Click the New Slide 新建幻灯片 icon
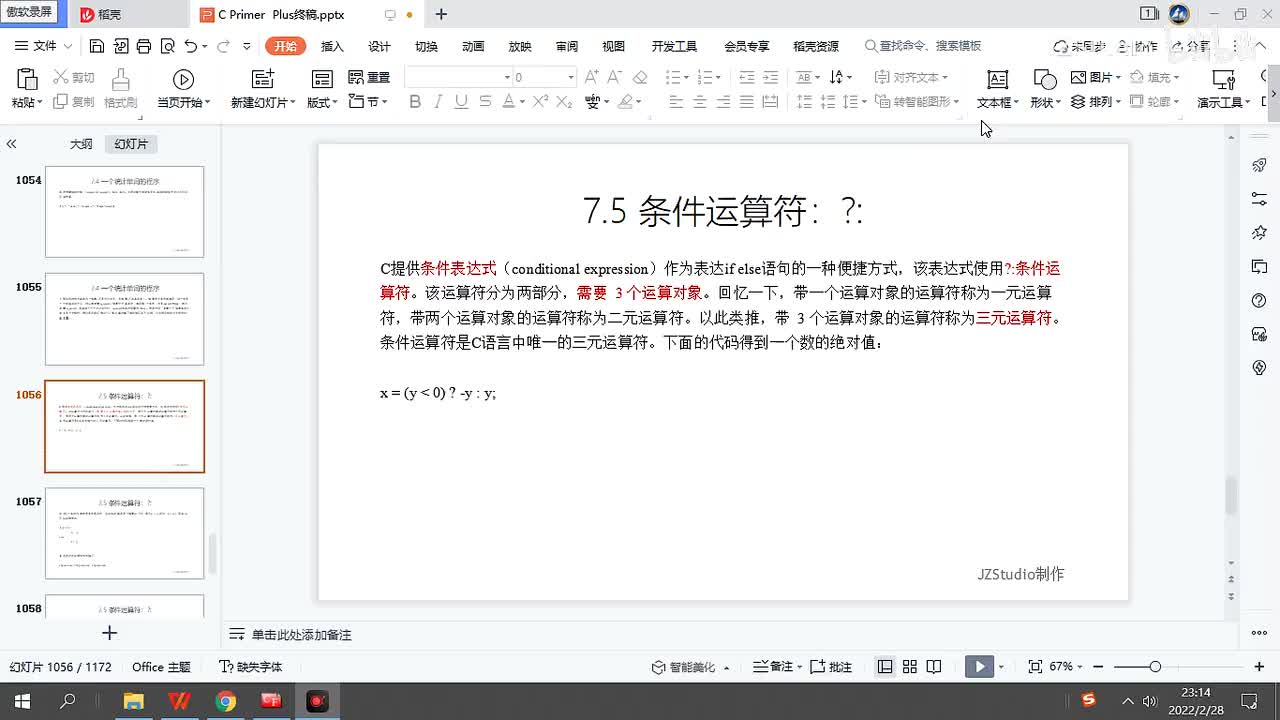The image size is (1280, 720). point(262,80)
